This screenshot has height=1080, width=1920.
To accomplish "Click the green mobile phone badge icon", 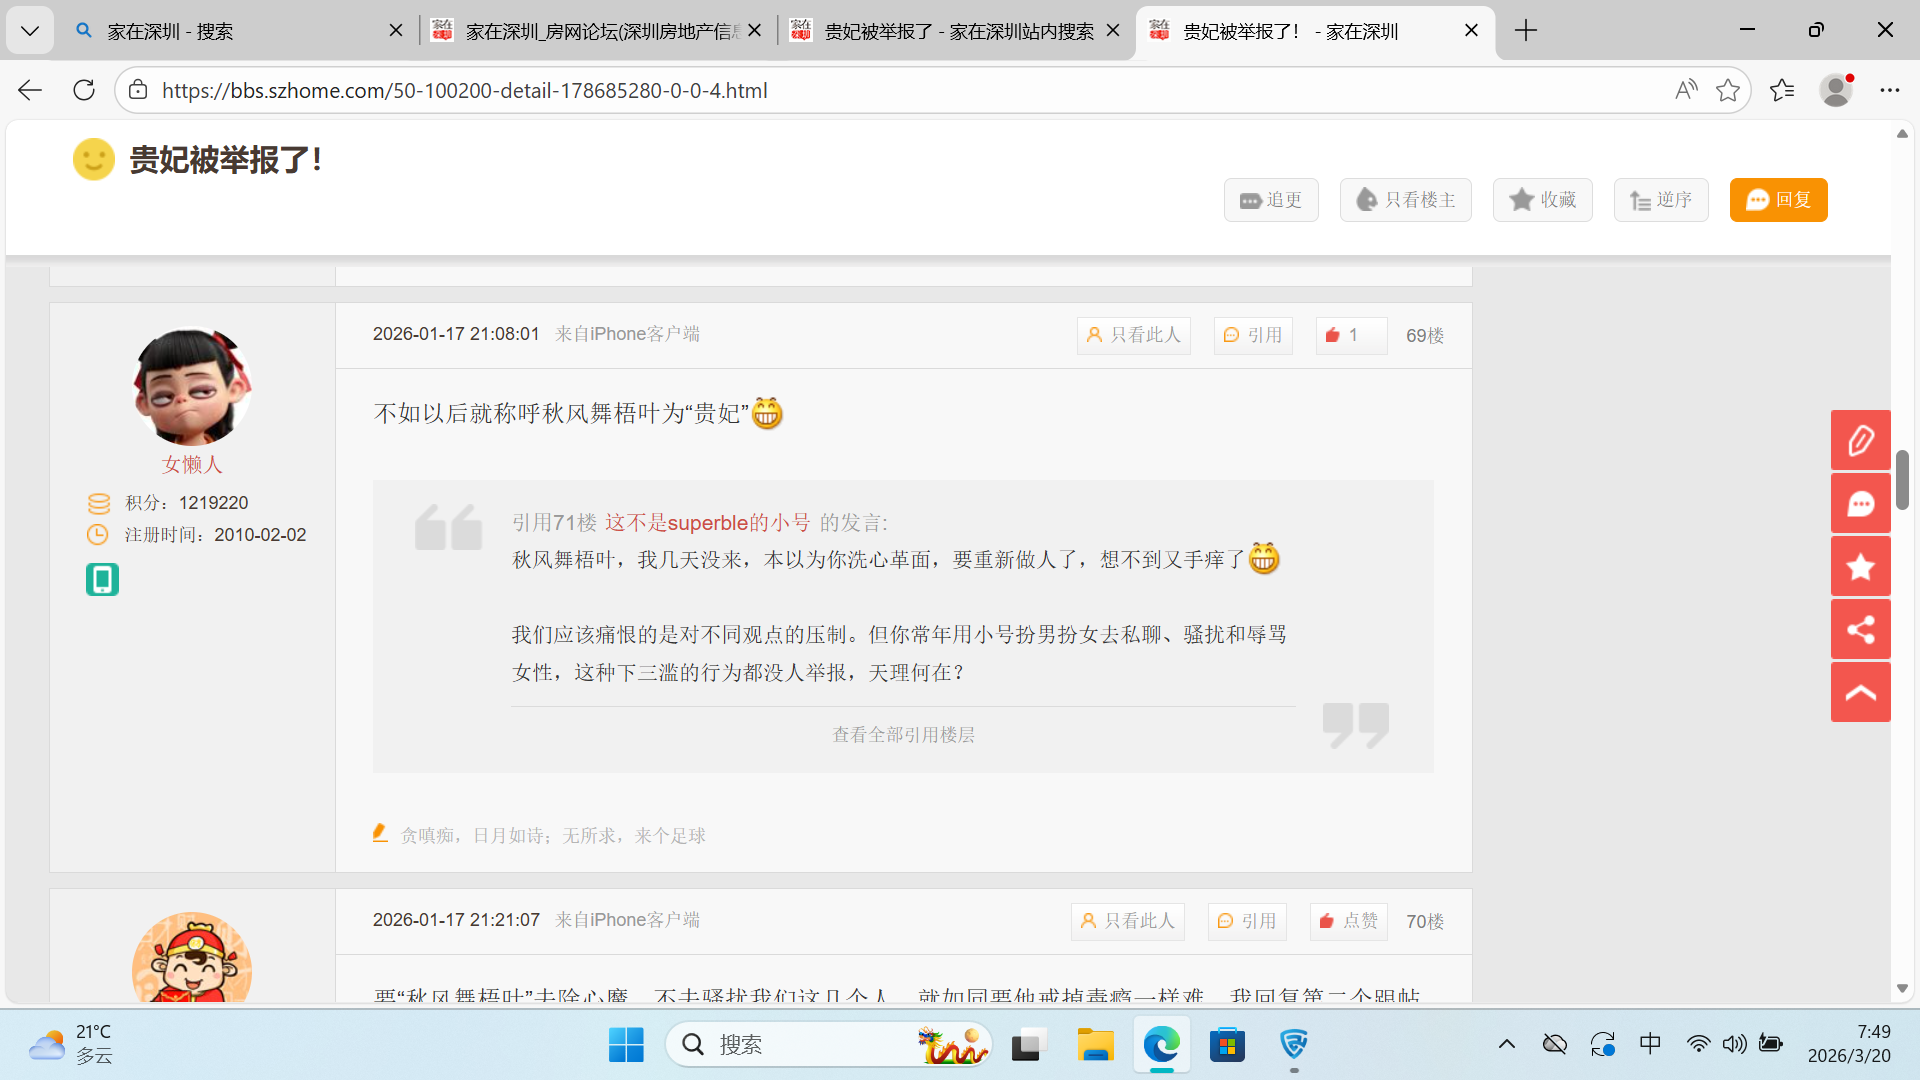I will pyautogui.click(x=102, y=579).
